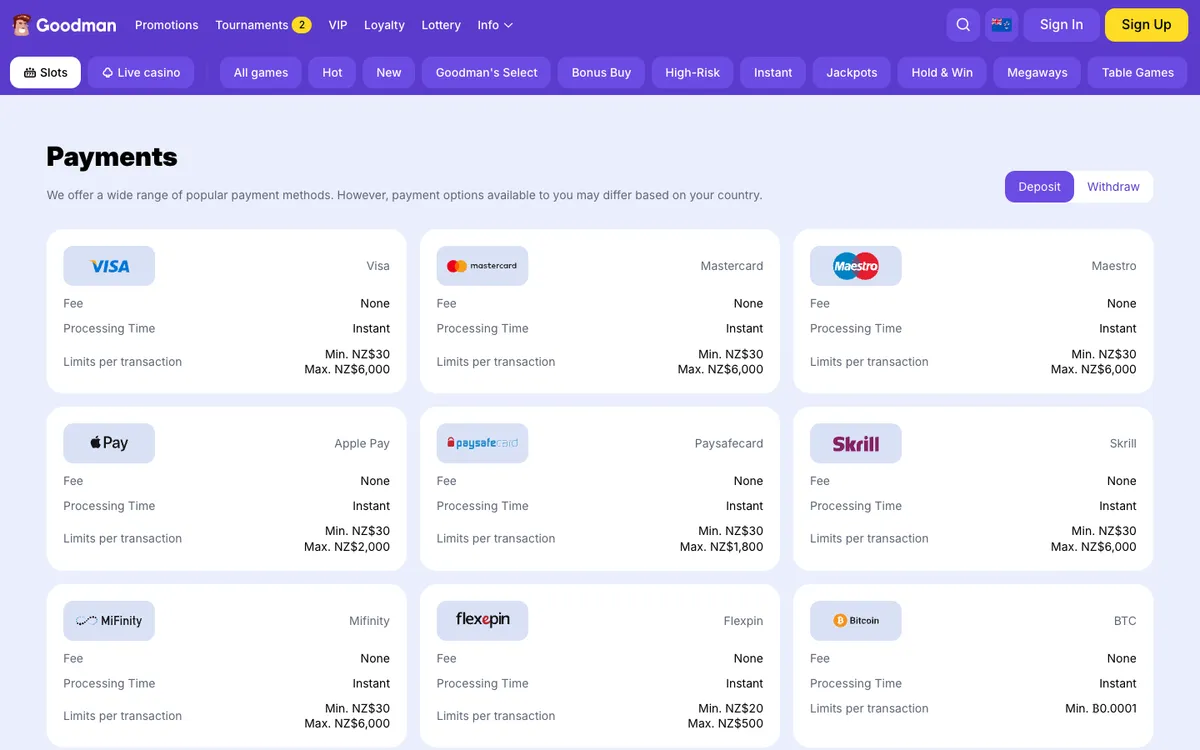This screenshot has width=1200, height=750.
Task: Show the New games category
Action: tap(389, 72)
